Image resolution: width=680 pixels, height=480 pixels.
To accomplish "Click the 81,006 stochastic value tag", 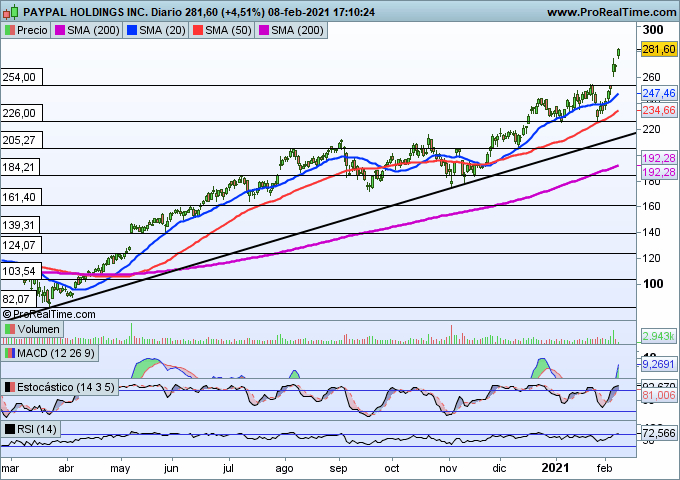I will coord(659,395).
